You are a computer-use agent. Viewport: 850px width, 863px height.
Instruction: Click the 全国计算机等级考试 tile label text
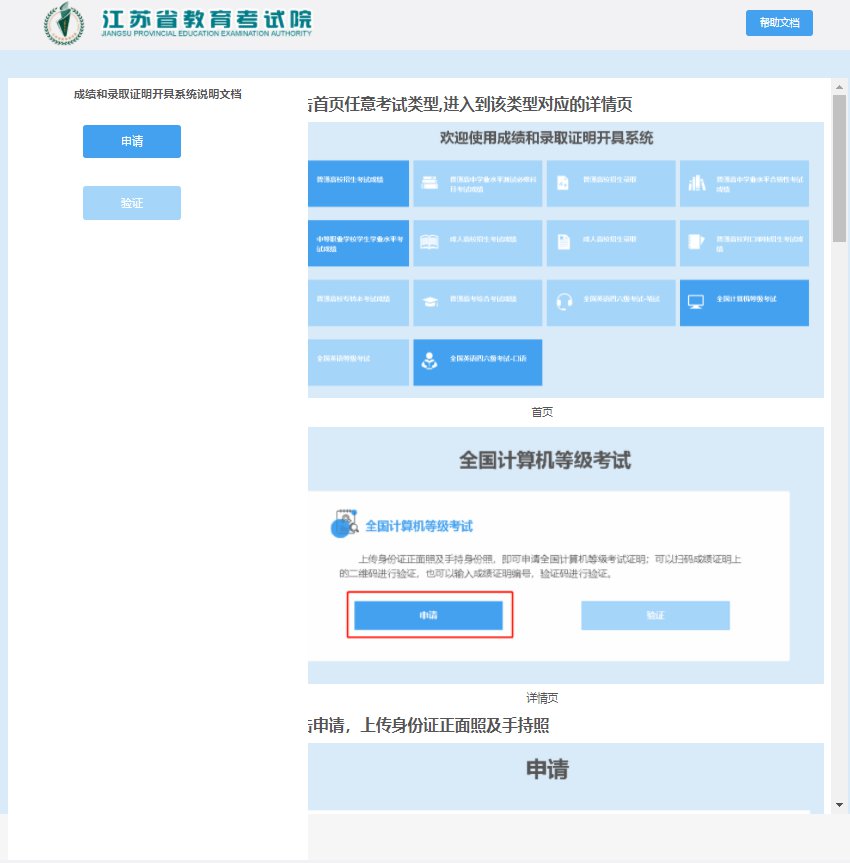746,299
